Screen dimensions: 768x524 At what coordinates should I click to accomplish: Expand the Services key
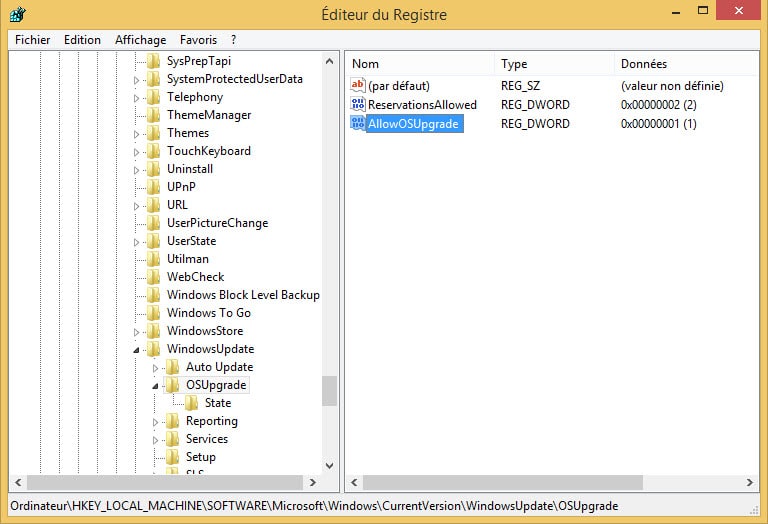coord(155,440)
